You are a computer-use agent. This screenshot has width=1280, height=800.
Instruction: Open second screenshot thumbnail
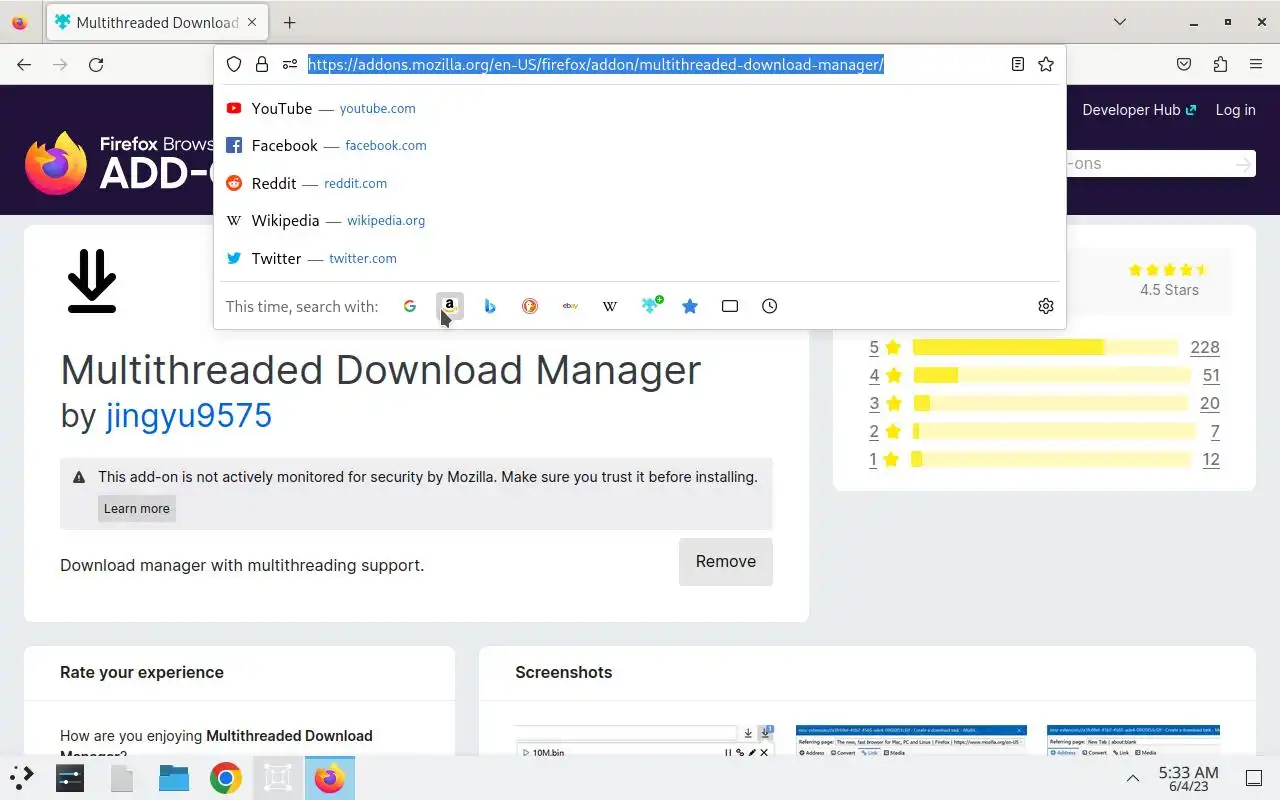(911, 740)
